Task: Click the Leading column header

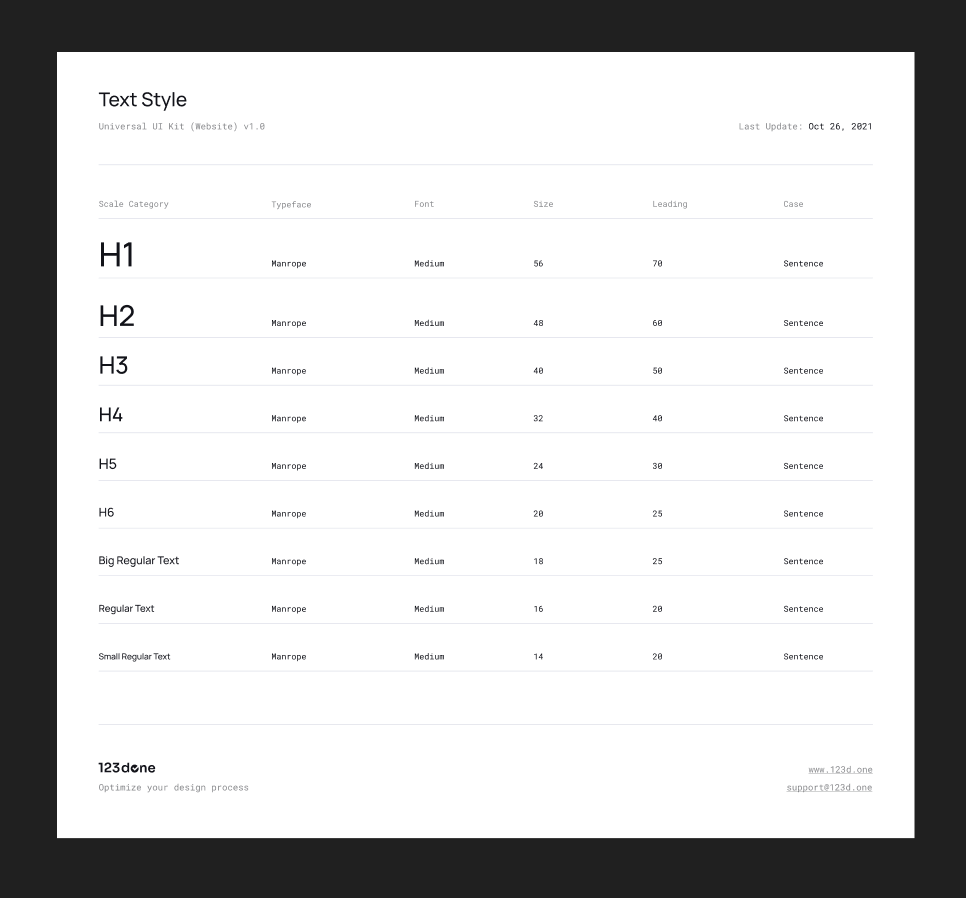Action: pos(670,204)
